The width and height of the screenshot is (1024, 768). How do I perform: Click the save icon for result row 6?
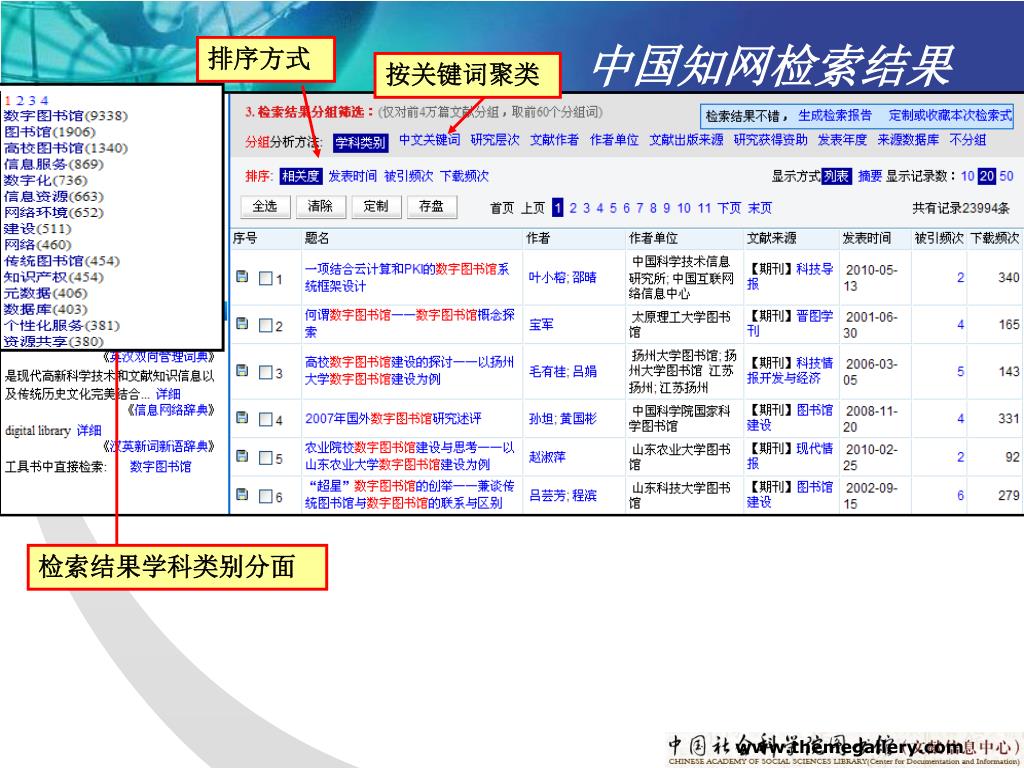tap(242, 495)
